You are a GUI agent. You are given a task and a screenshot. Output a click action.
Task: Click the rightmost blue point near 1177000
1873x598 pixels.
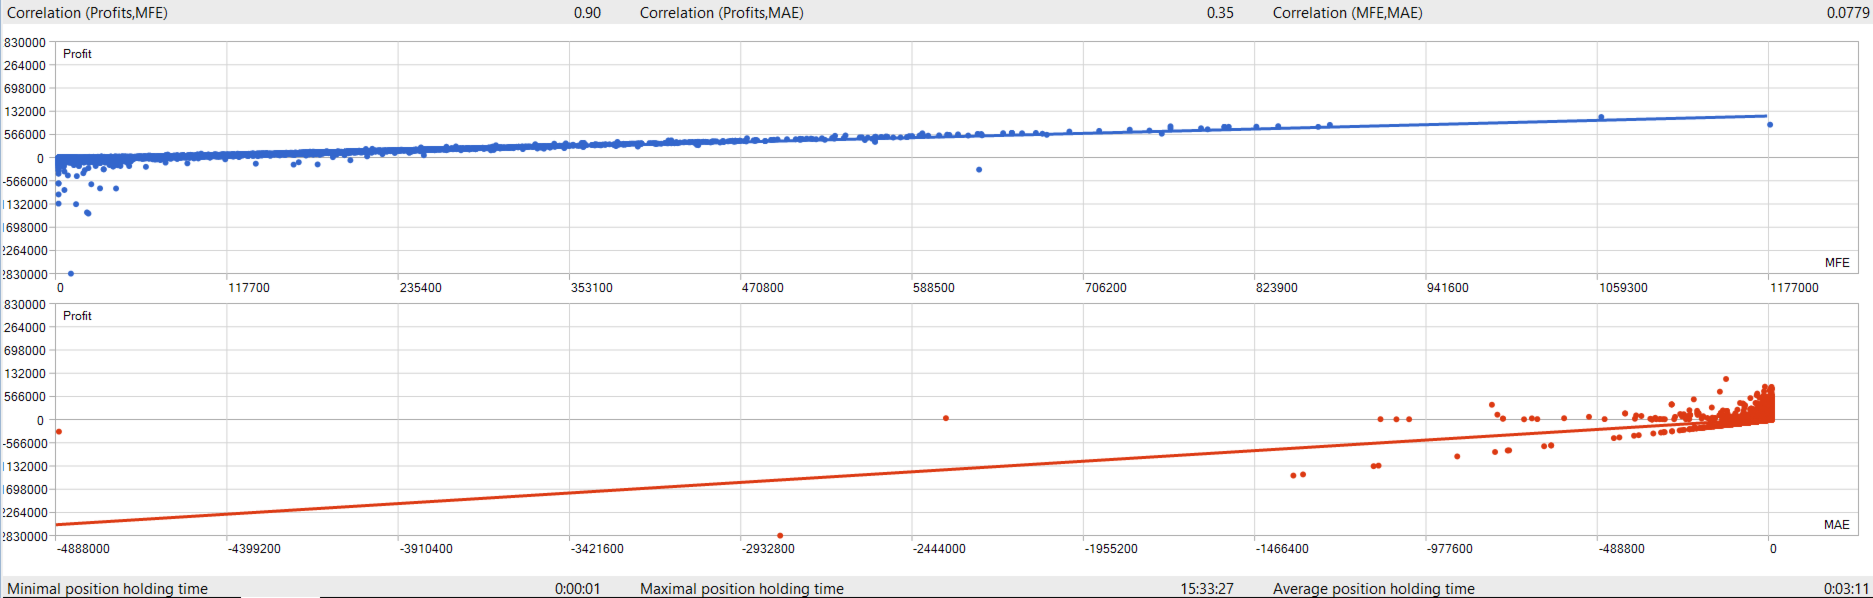pyautogui.click(x=1770, y=125)
